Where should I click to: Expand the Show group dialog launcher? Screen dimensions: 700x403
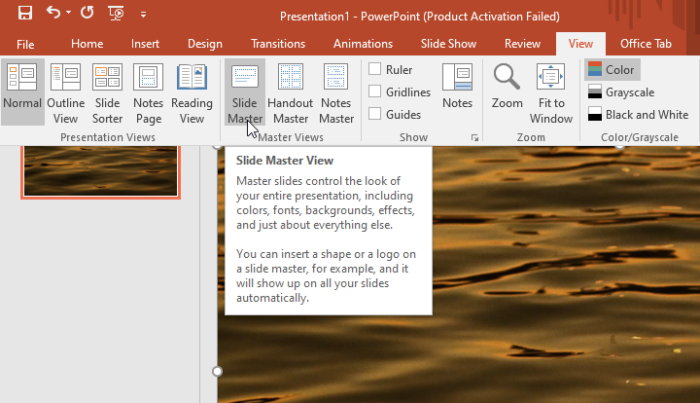(x=474, y=137)
